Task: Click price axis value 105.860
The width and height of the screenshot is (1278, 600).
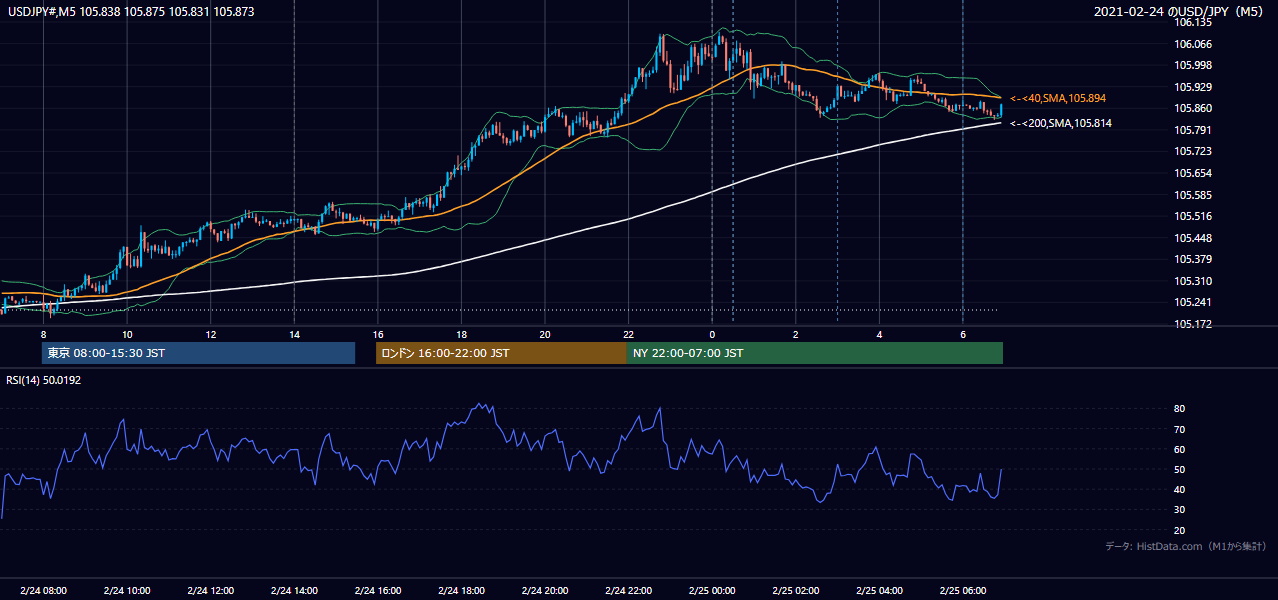Action: pyautogui.click(x=1194, y=108)
